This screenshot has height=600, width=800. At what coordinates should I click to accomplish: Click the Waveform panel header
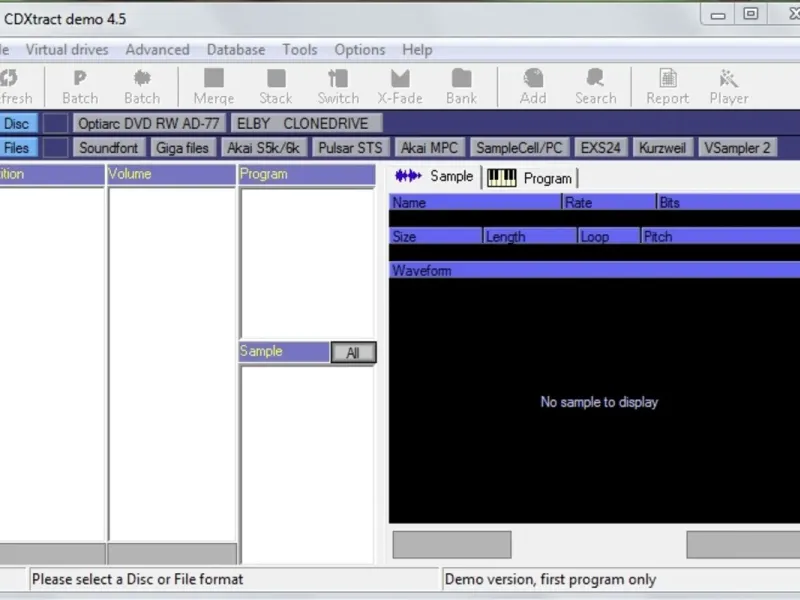coord(594,270)
